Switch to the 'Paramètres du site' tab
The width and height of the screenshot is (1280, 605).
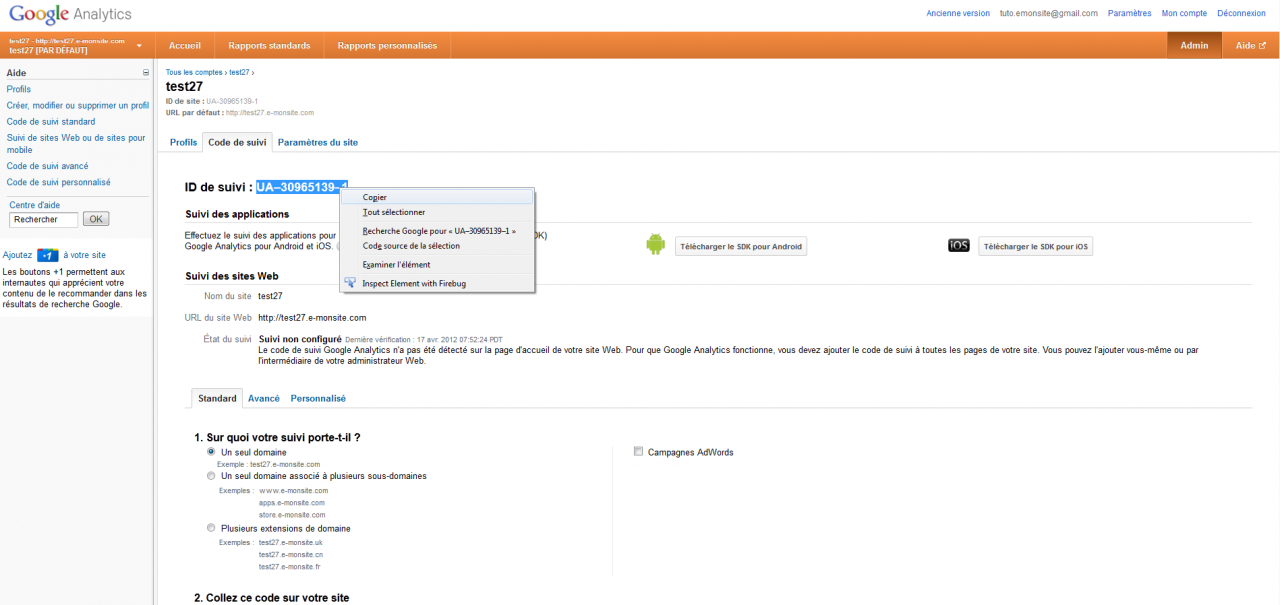pyautogui.click(x=318, y=143)
